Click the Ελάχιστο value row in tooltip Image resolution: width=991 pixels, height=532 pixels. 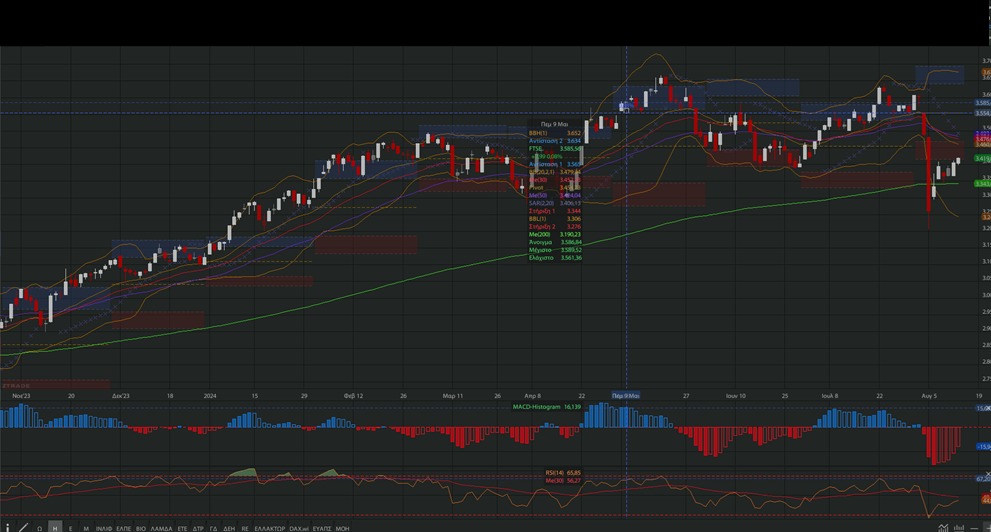point(555,258)
